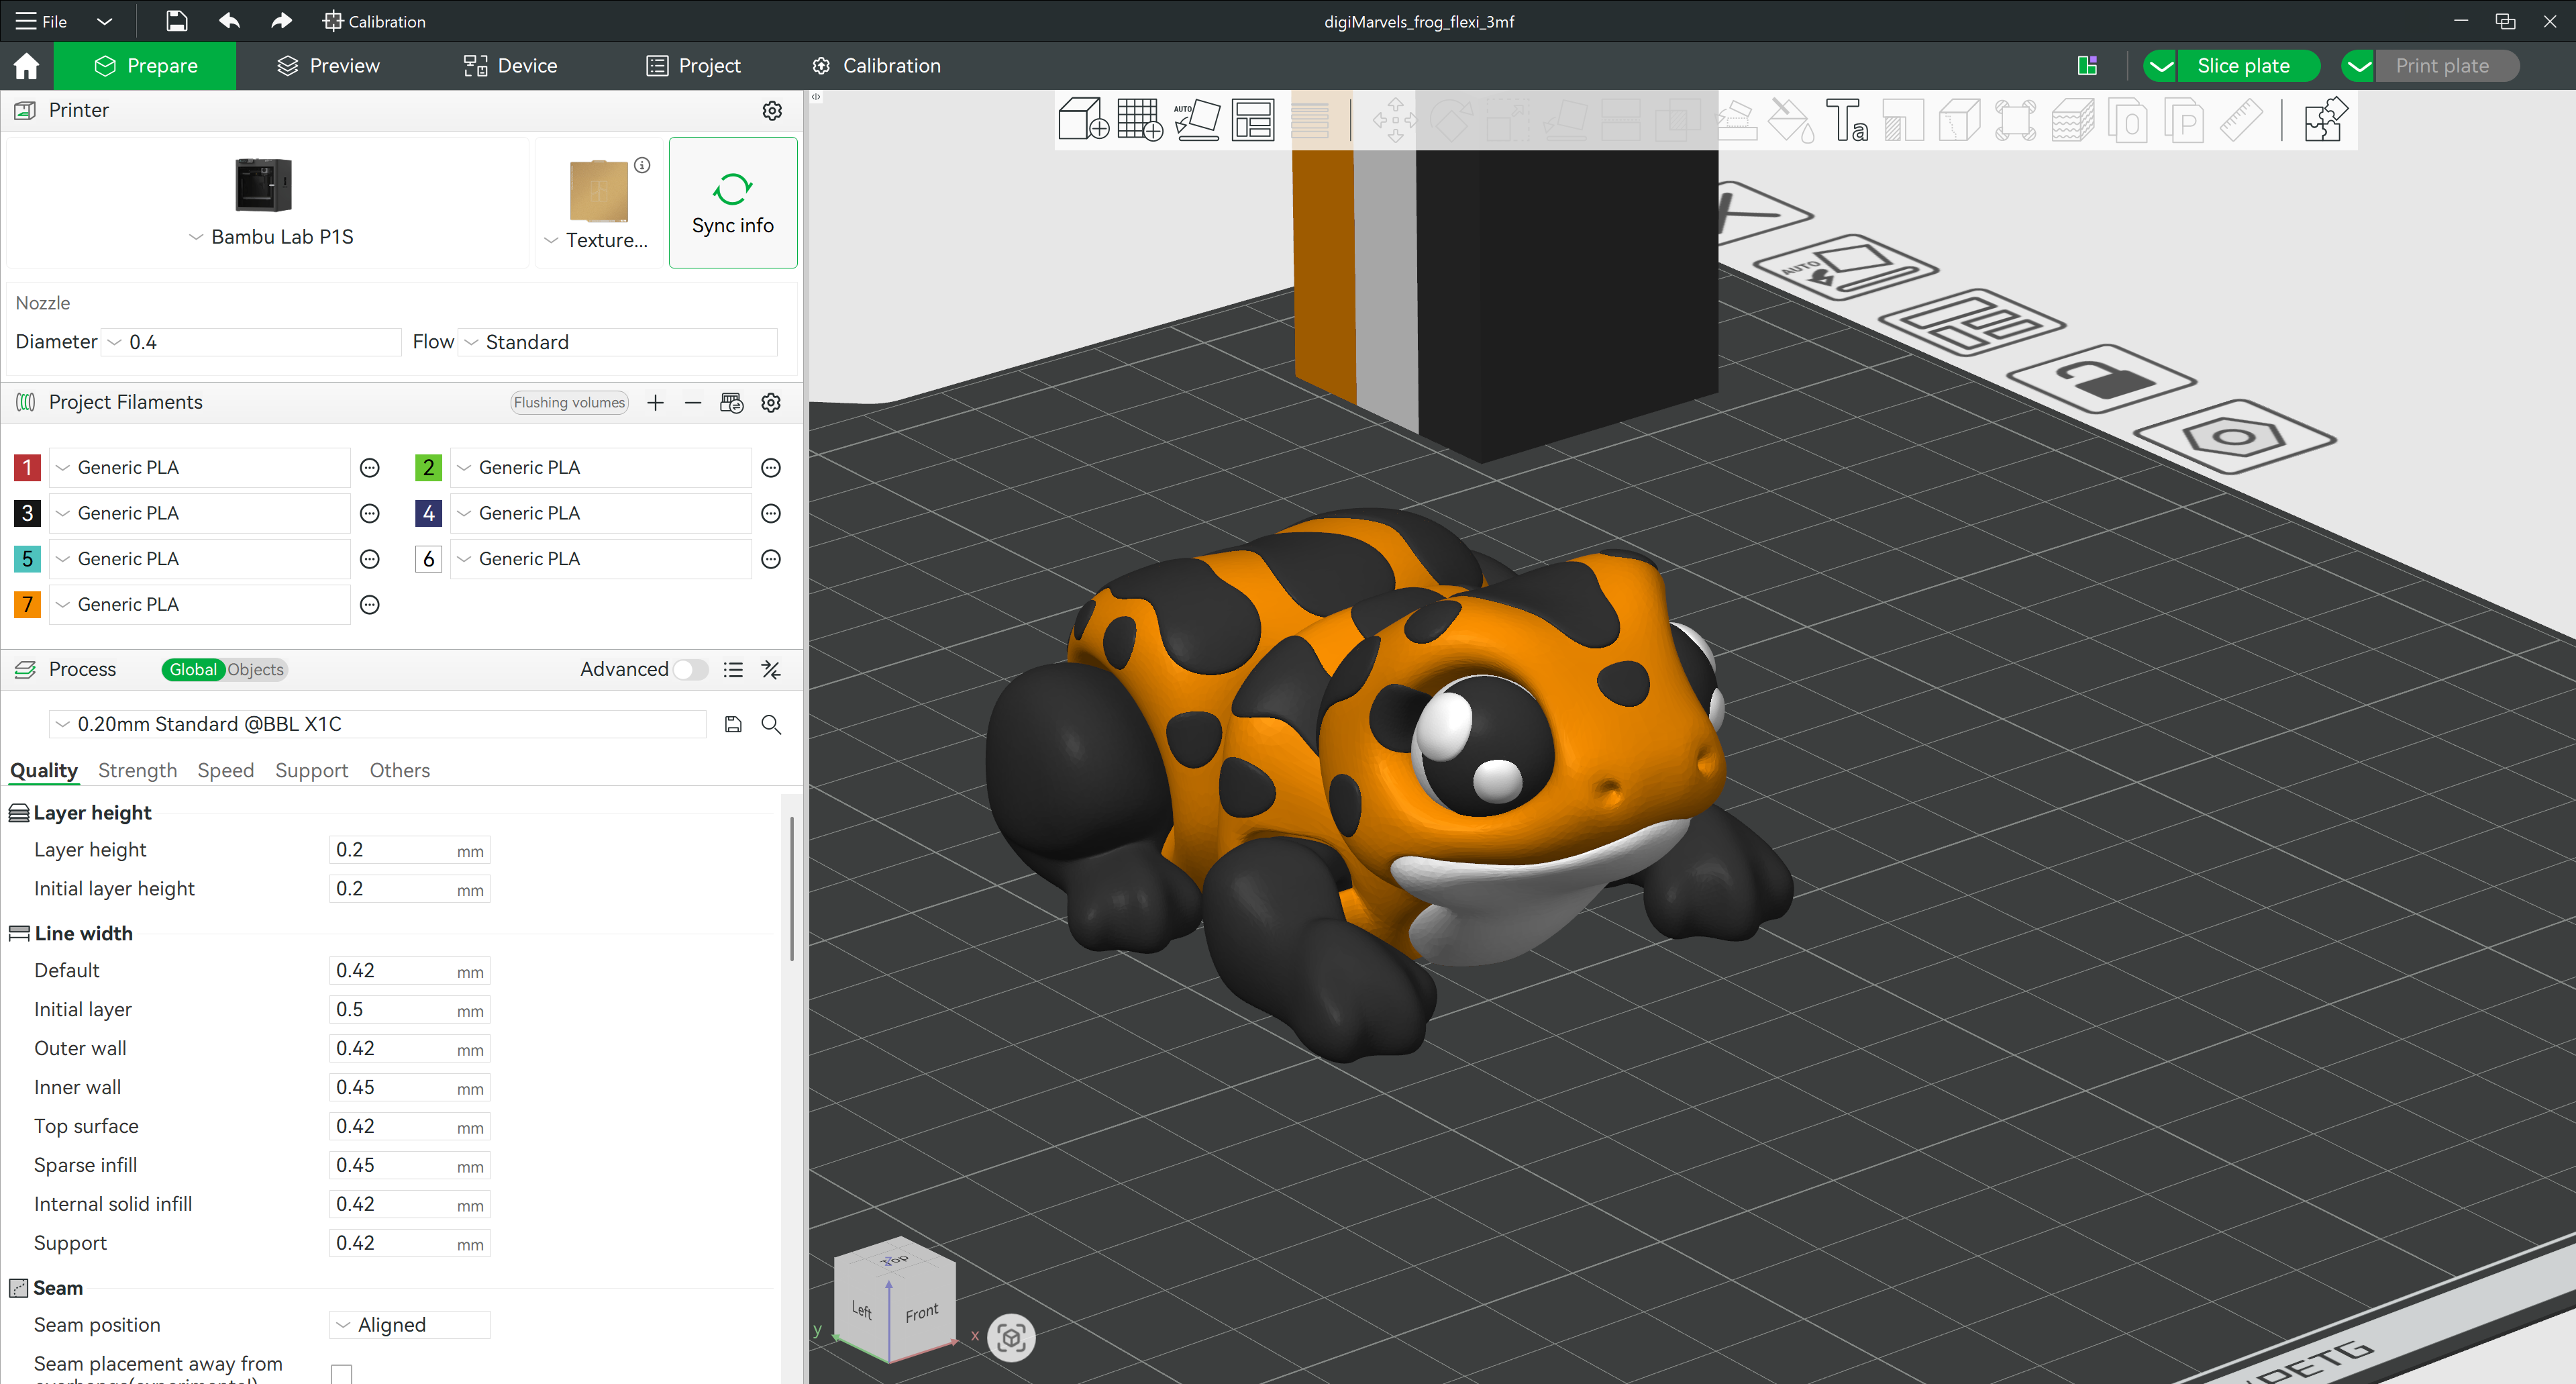Screen dimensions: 2576x1384
Task: Click the compare presets icon in the Process header
Action: 771,670
